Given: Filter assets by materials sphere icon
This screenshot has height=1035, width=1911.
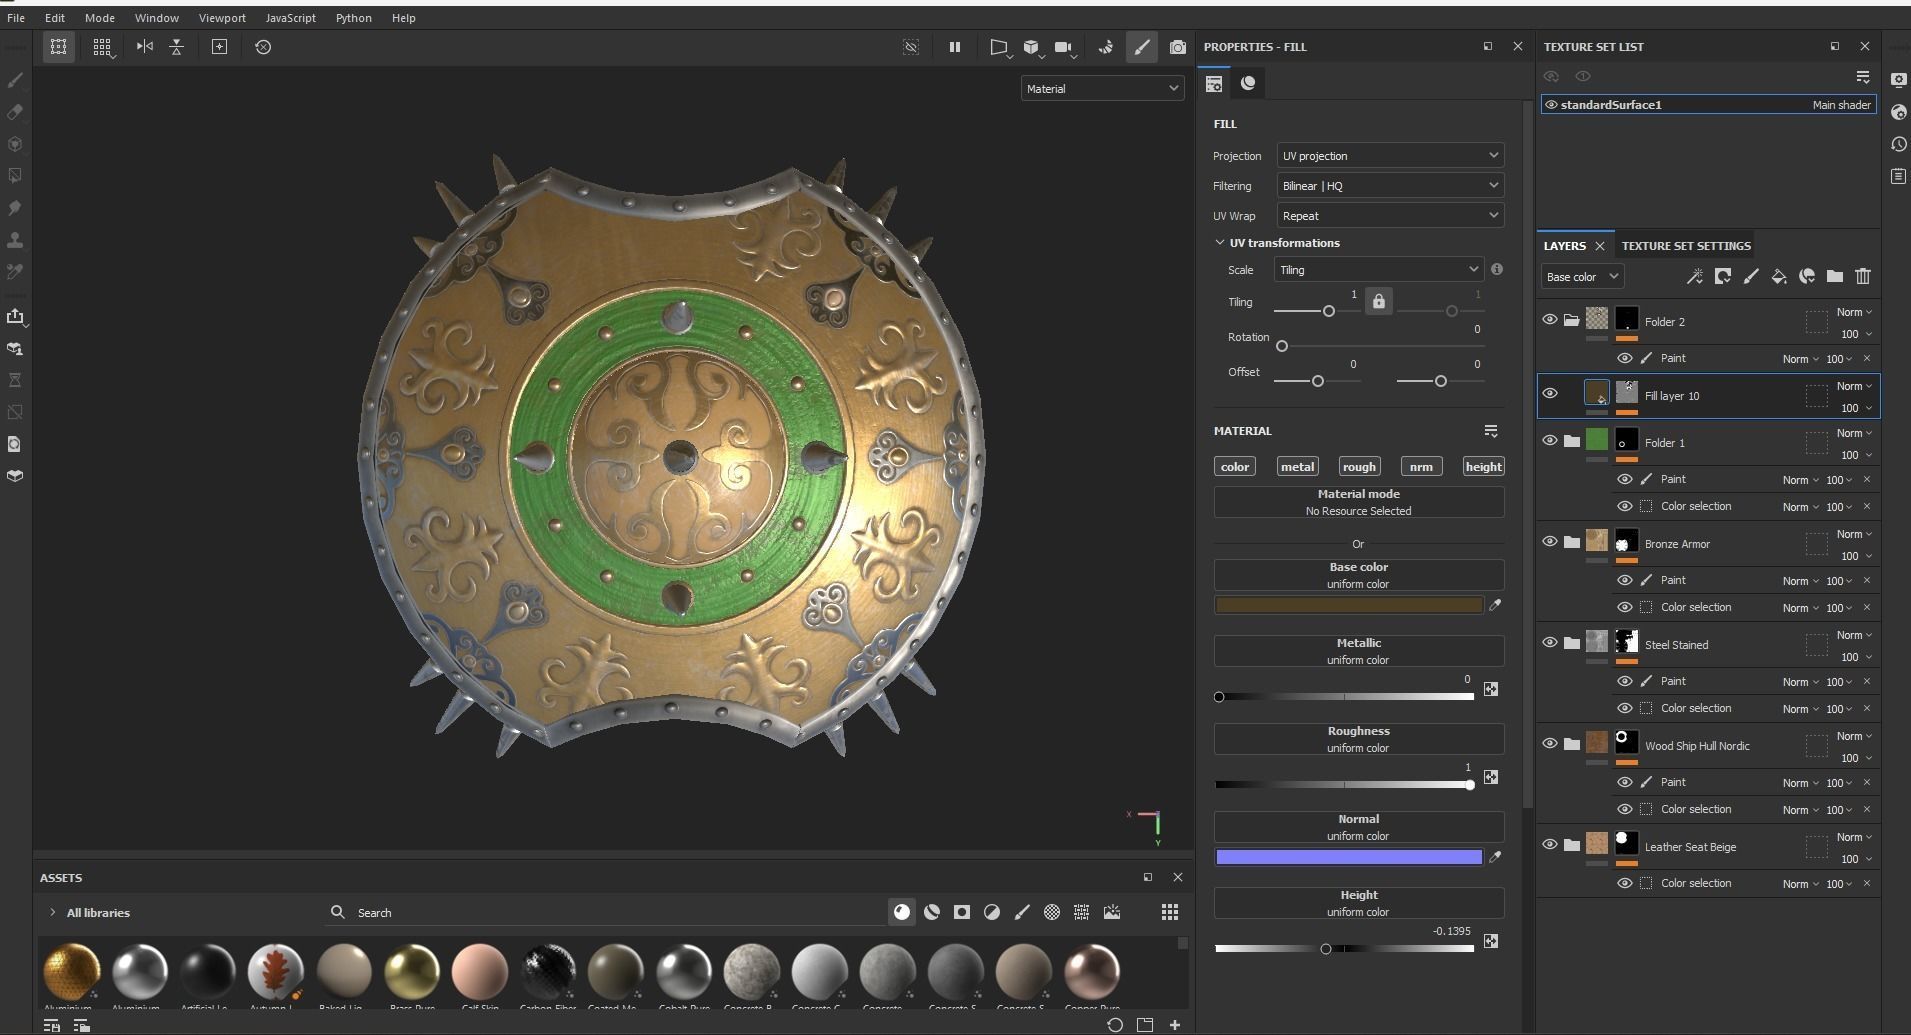Looking at the screenshot, I should (902, 912).
